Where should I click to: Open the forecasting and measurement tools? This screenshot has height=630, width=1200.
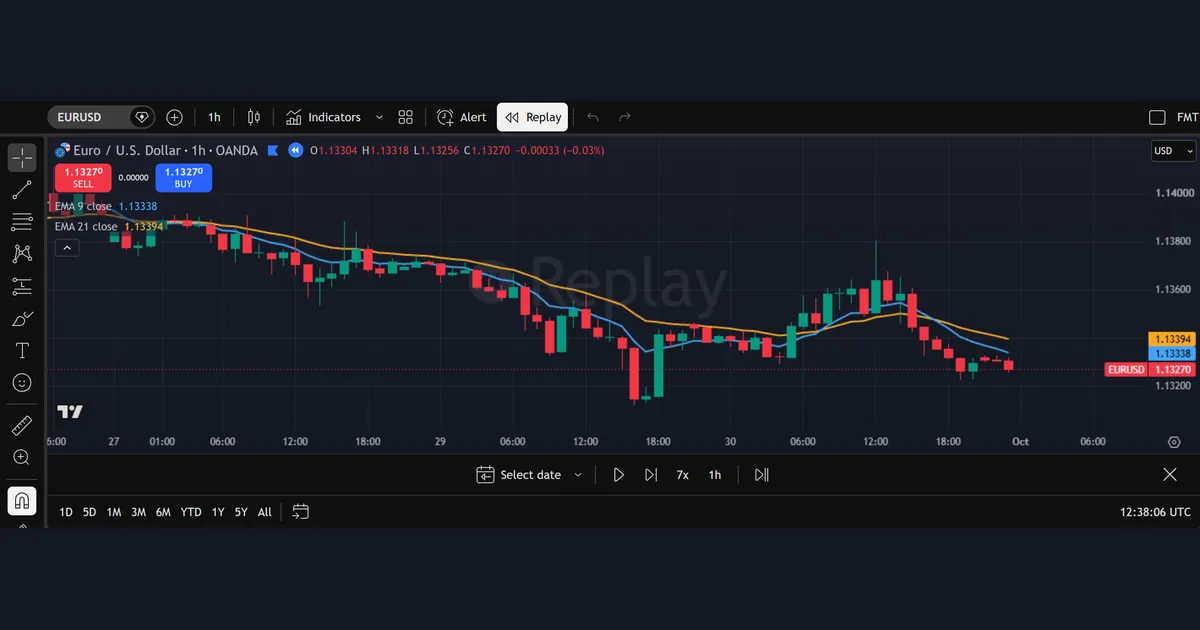click(x=22, y=287)
